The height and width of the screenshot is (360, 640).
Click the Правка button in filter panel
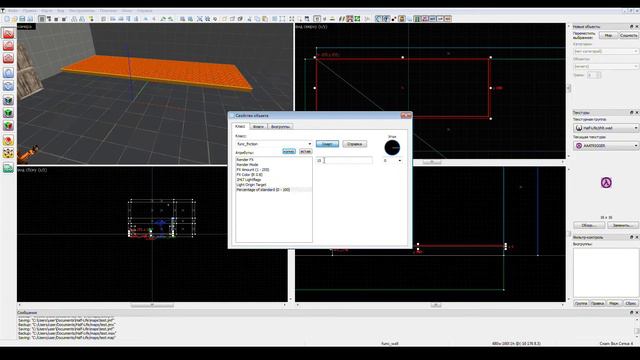(597, 303)
